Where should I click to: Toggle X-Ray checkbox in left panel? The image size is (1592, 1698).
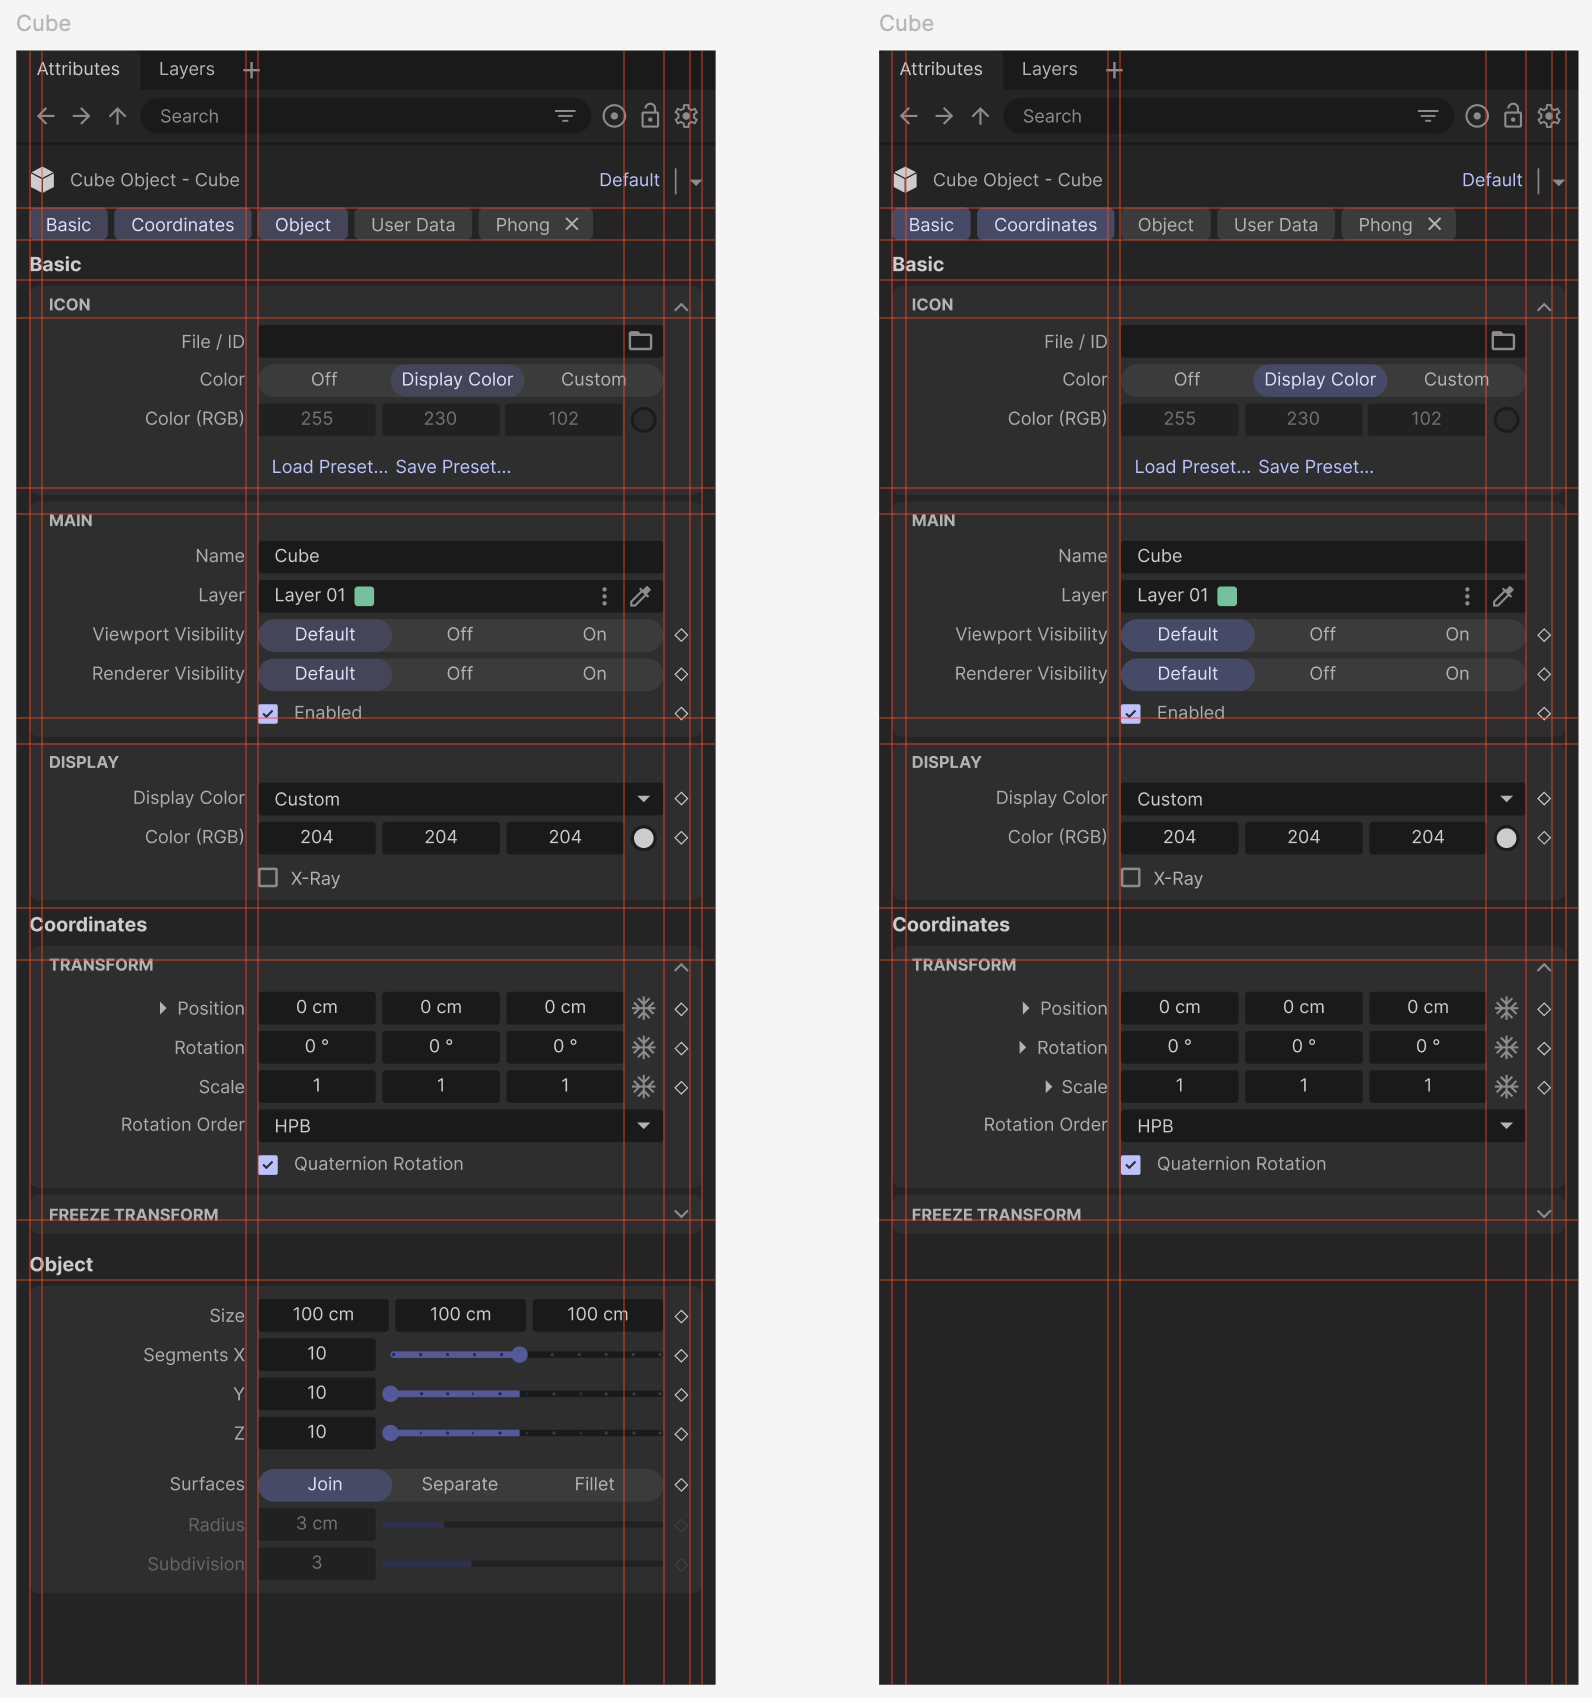(268, 878)
